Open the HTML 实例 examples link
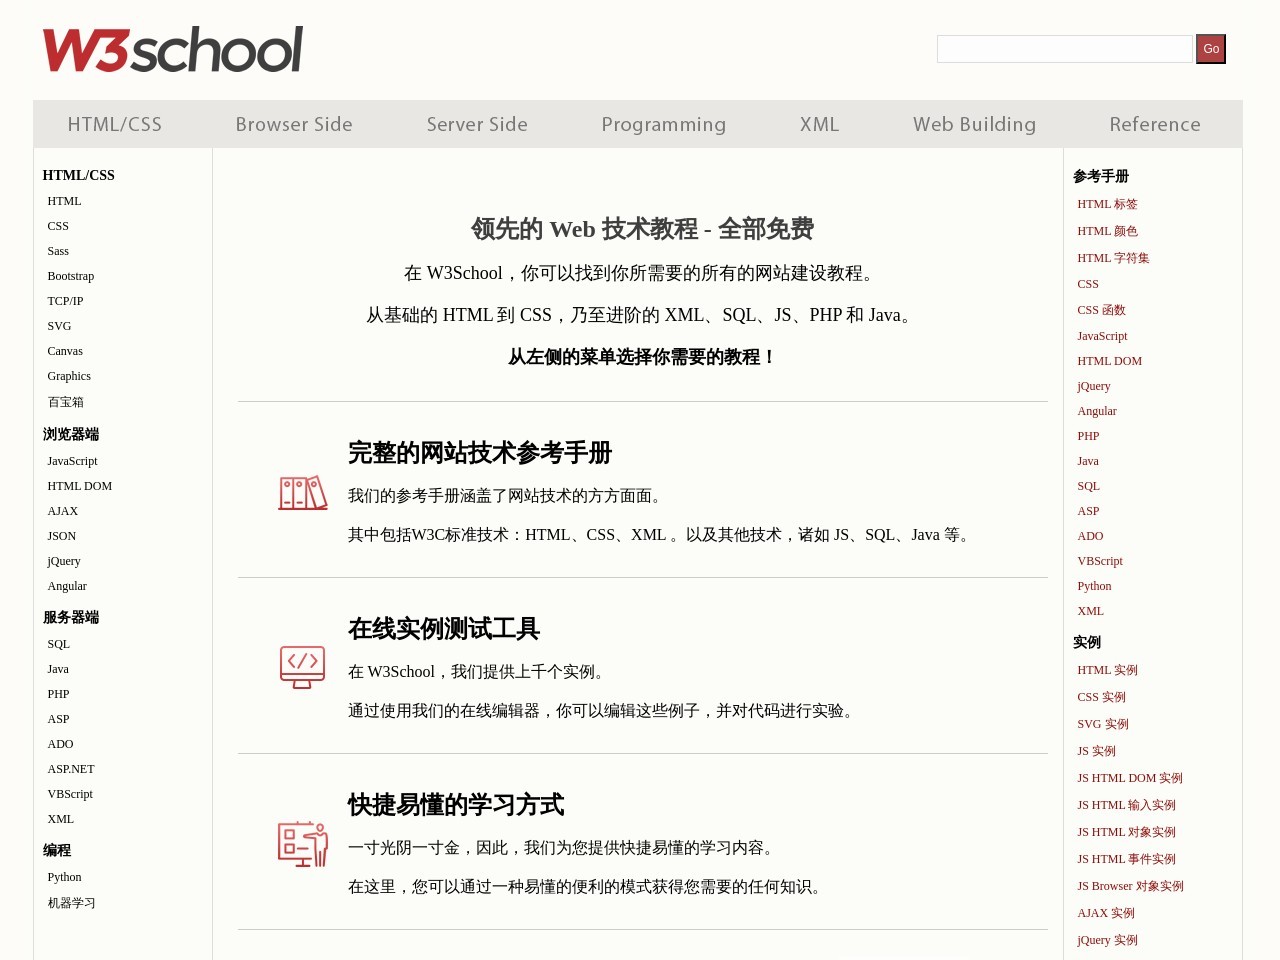The height and width of the screenshot is (960, 1280). 1107,670
